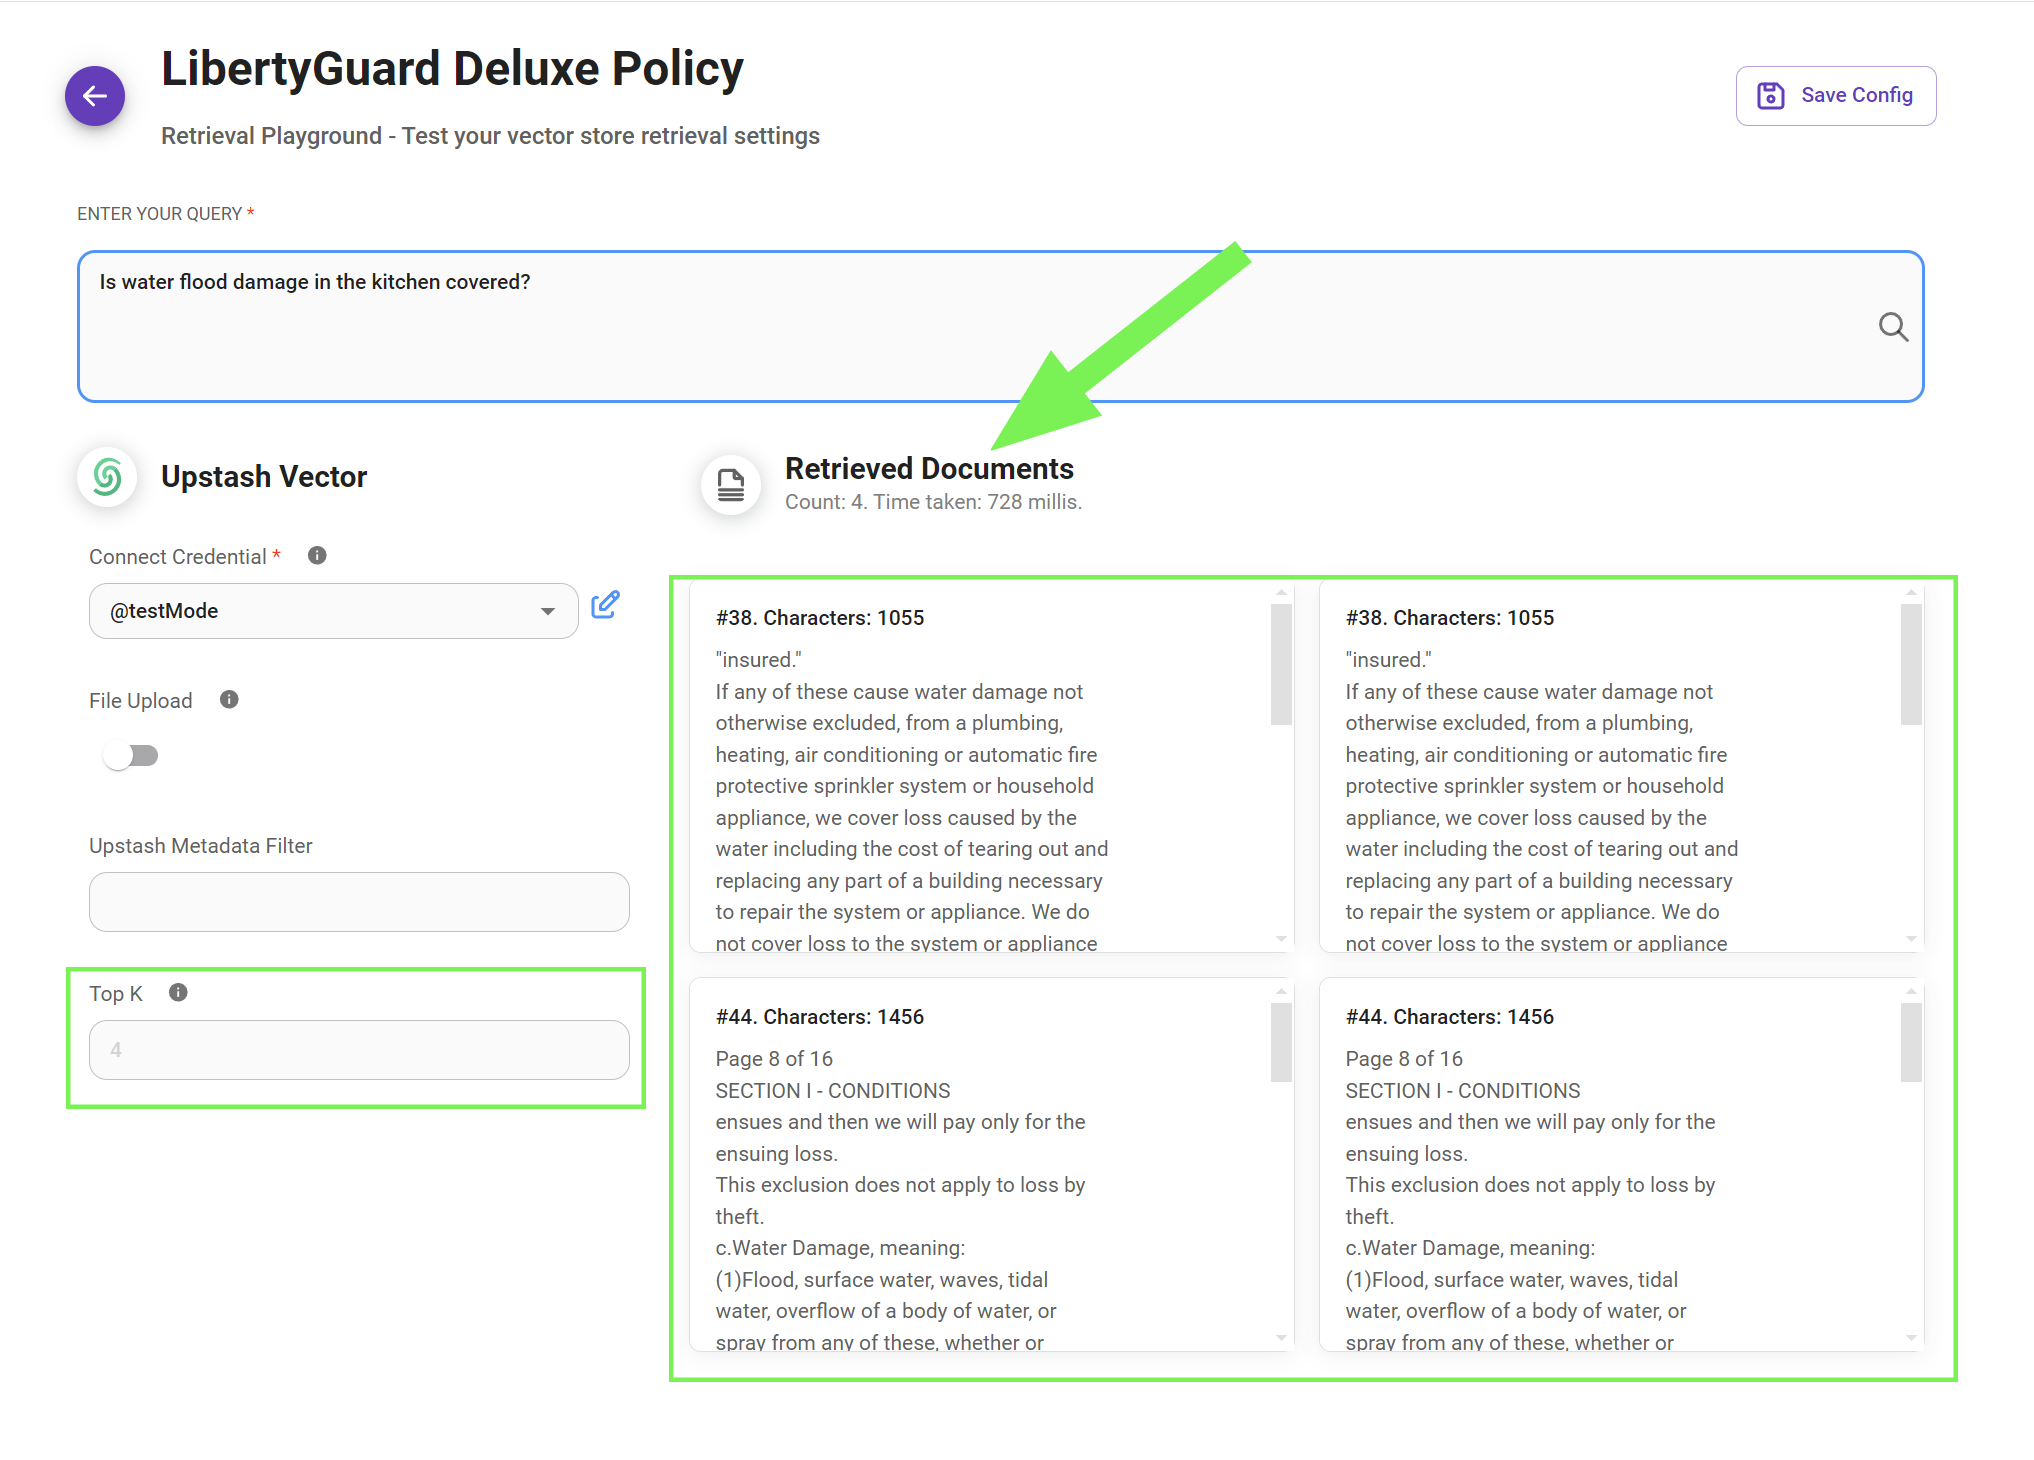The height and width of the screenshot is (1460, 2034).
Task: Click the edit credential pencil icon
Action: (x=605, y=605)
